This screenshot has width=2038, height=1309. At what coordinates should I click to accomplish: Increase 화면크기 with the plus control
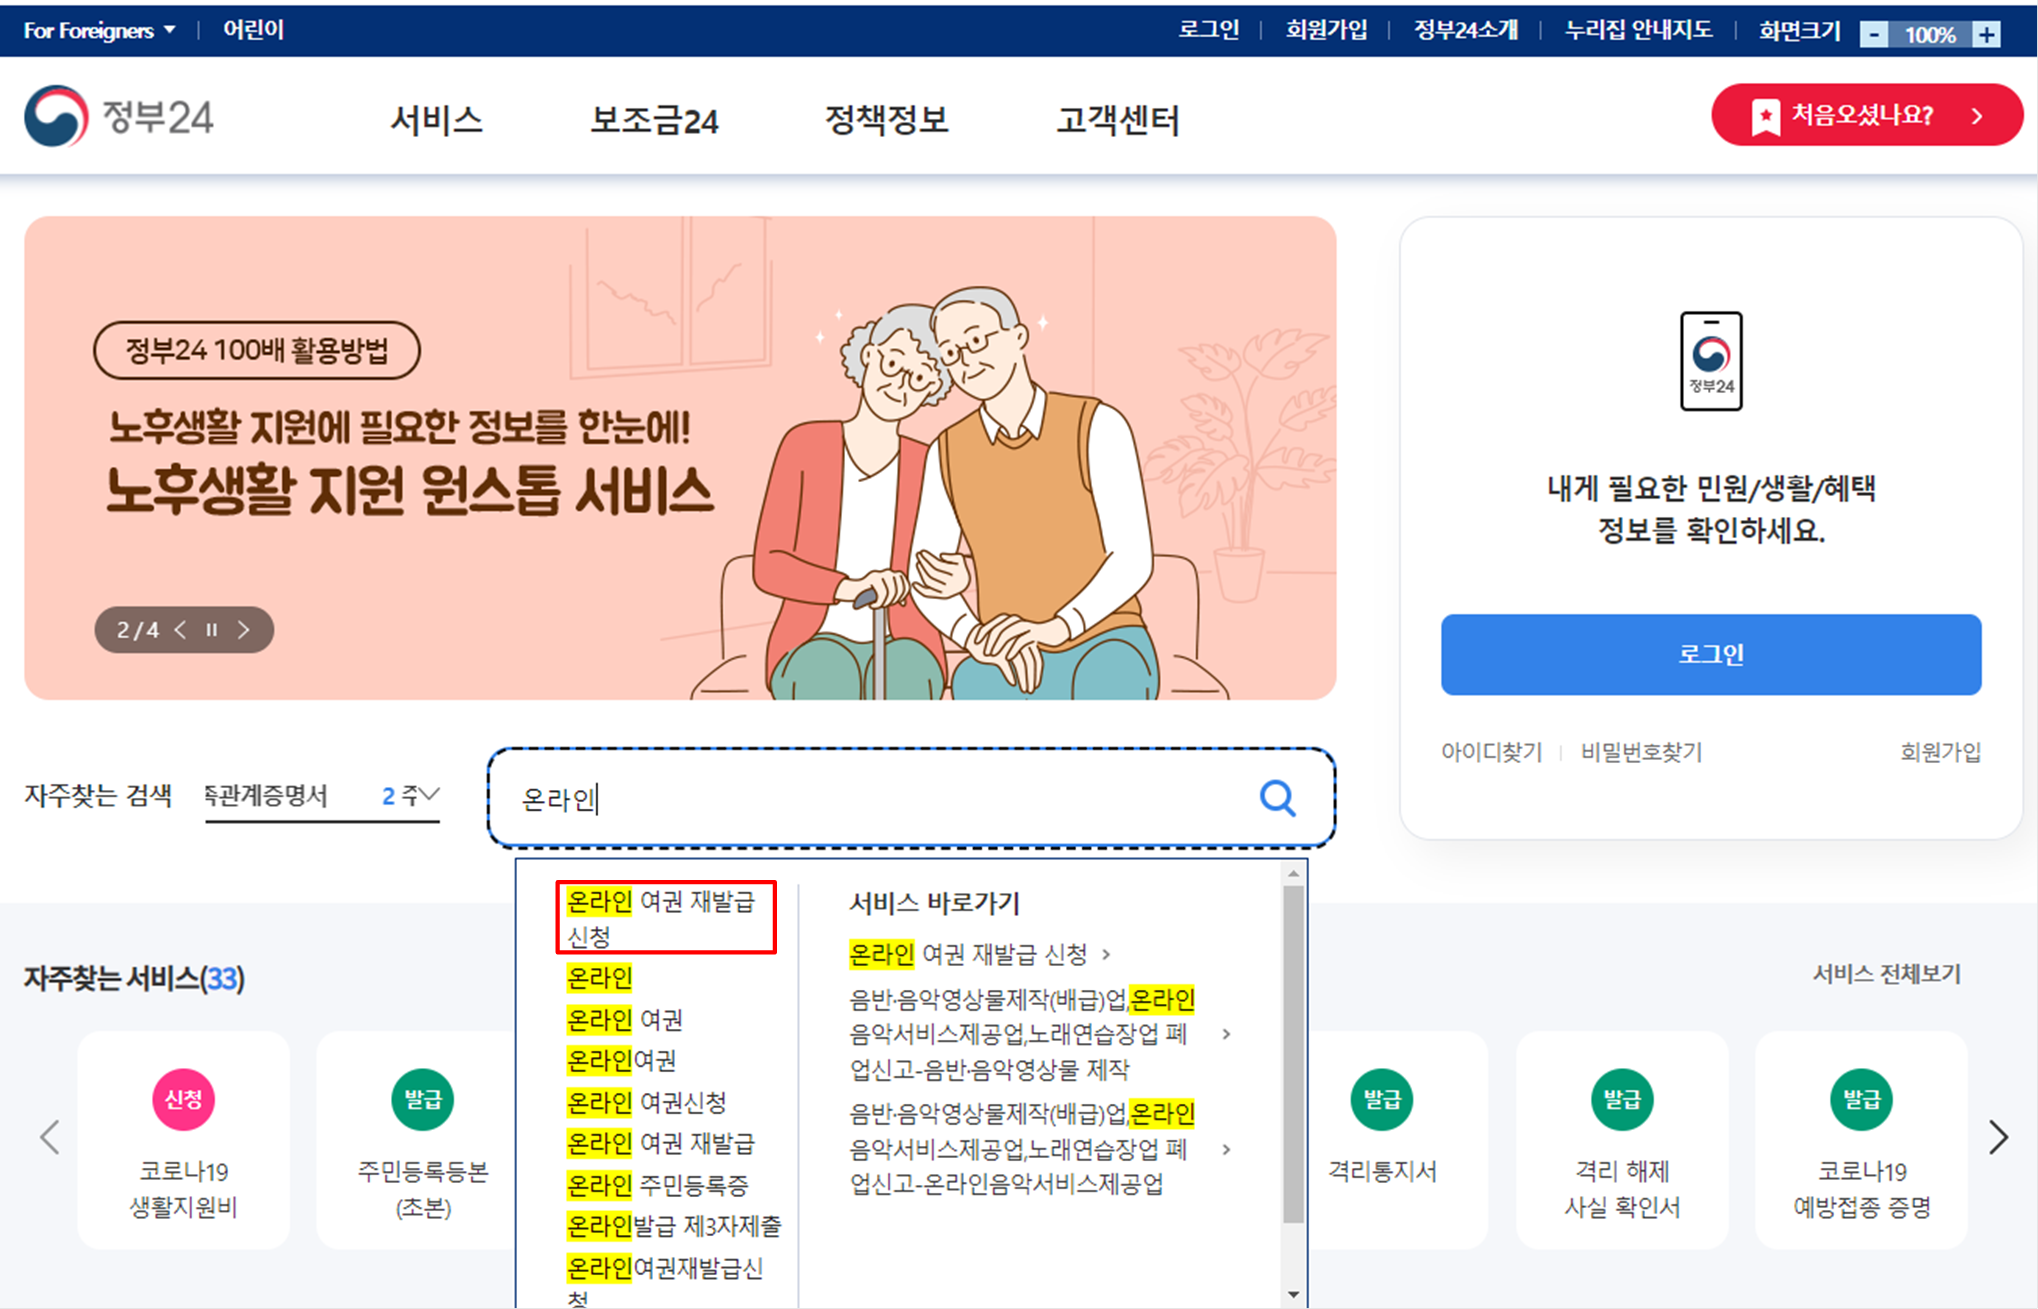pos(1988,32)
